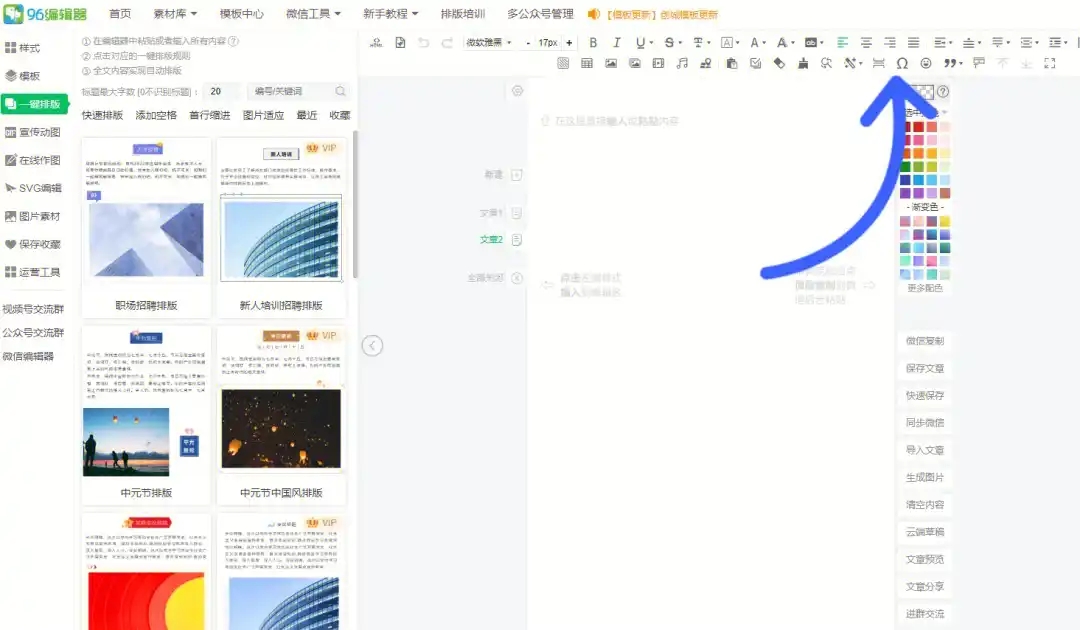Viewport: 1080px width, 630px height.
Task: Open the 宣传动图 sidebar section
Action: [x=33, y=132]
